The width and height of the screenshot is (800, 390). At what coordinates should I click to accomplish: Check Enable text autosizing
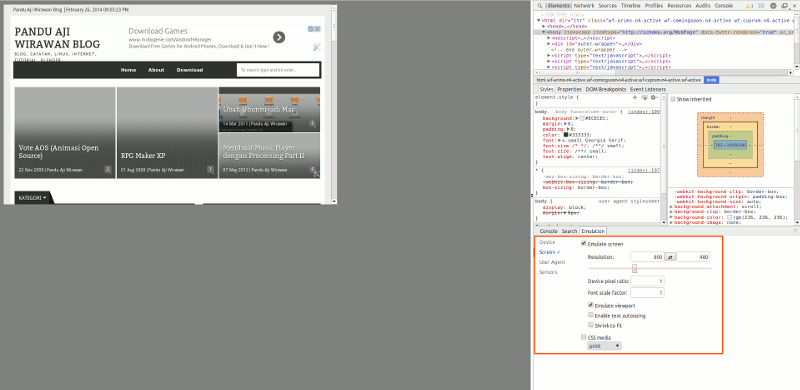coord(591,315)
